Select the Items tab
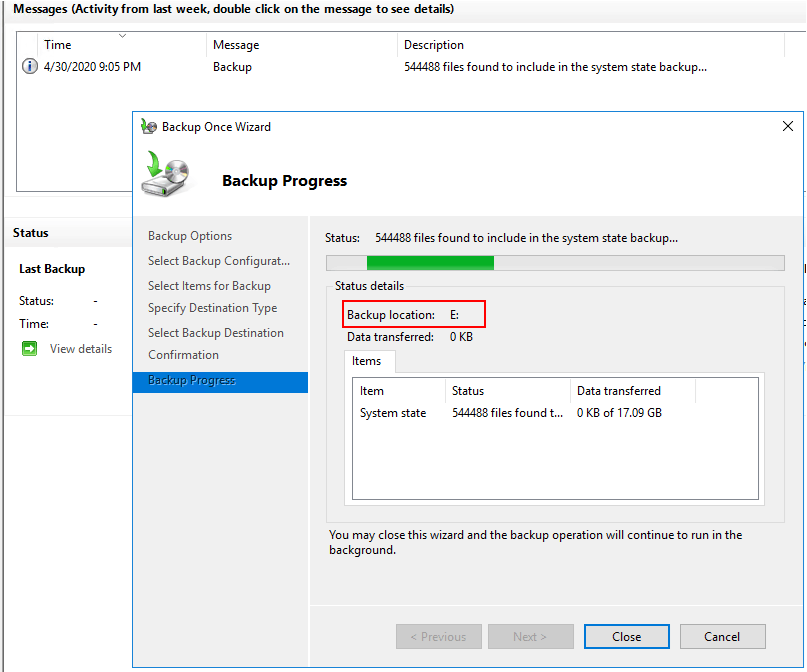Screen dimensions: 807x672 point(369,361)
